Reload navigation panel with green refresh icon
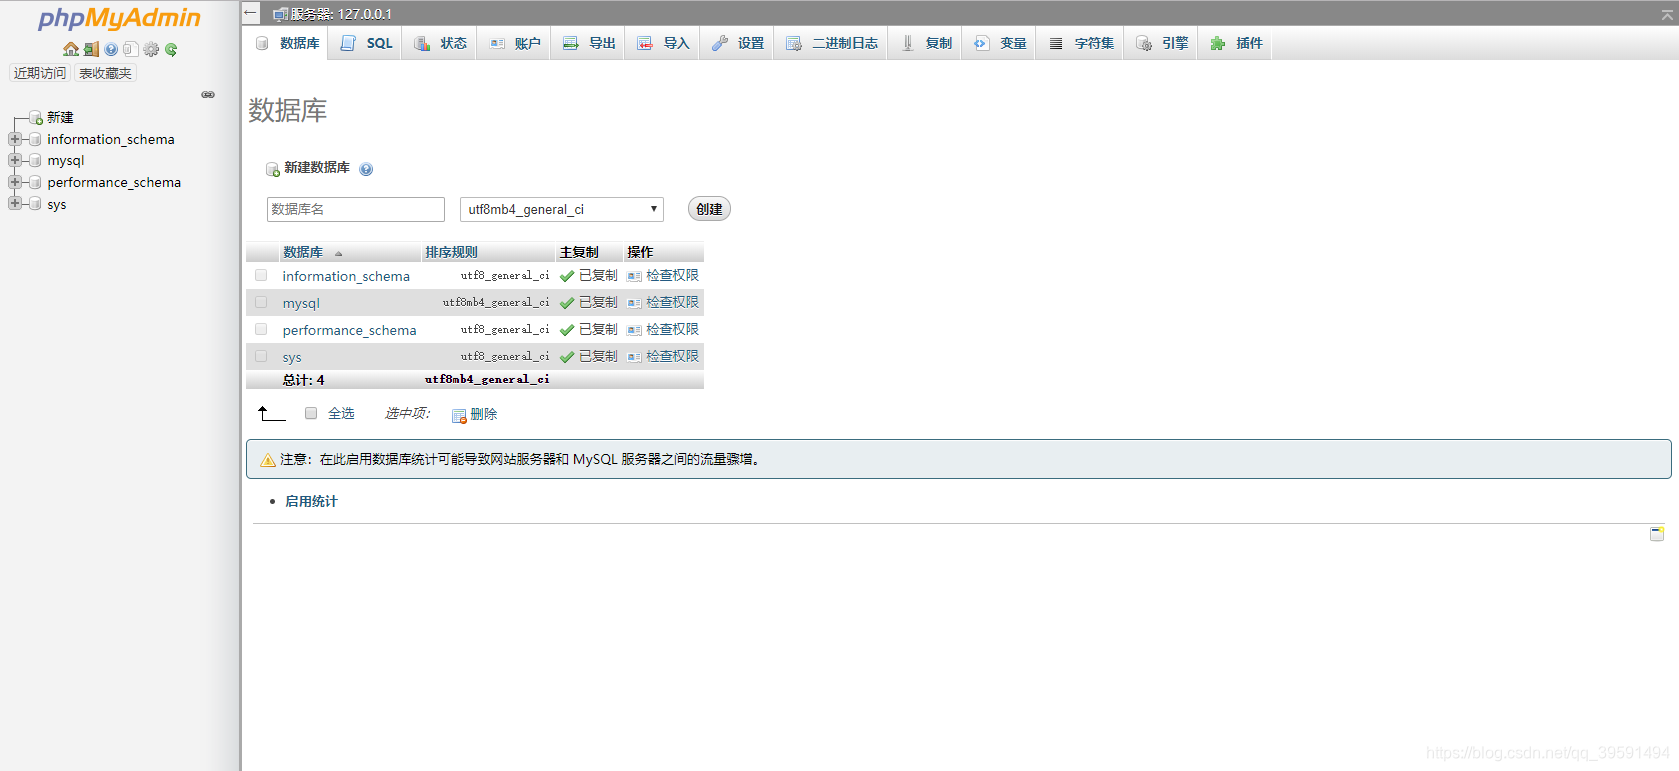 (171, 49)
